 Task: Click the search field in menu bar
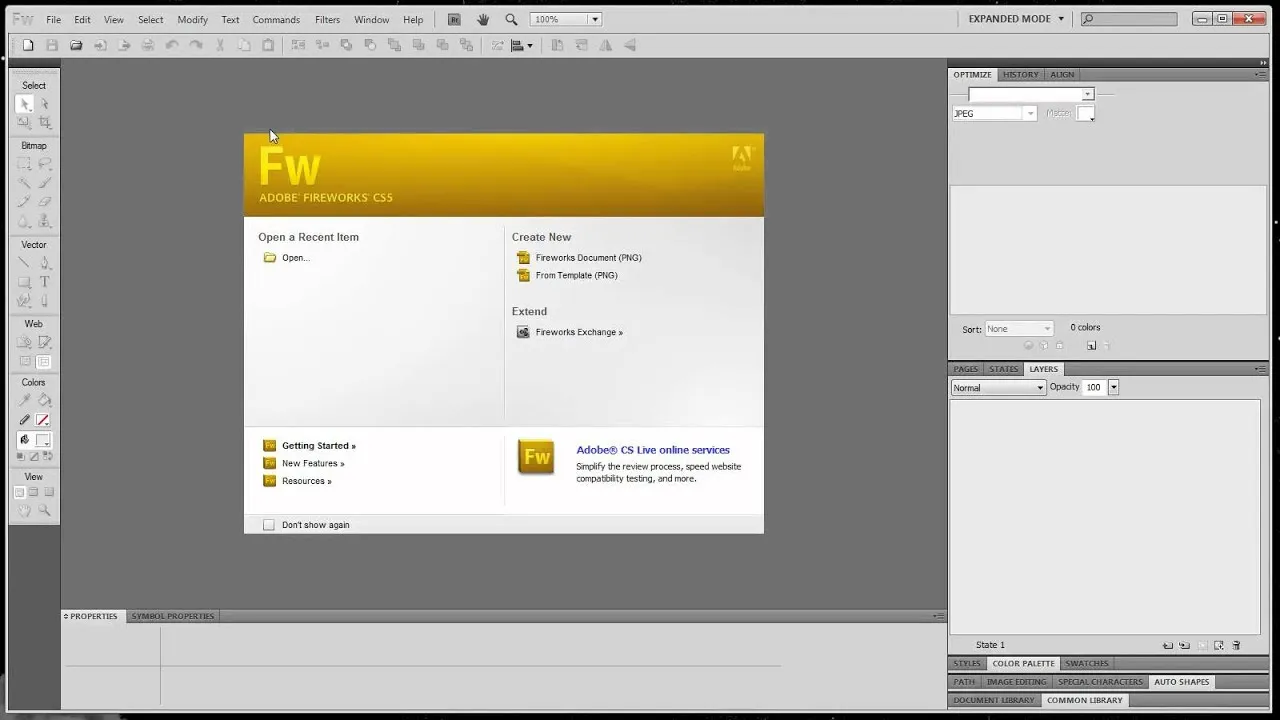[x=1129, y=19]
